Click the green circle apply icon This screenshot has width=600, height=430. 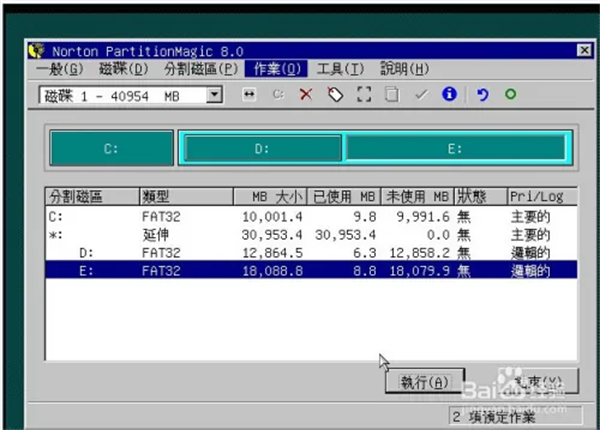(510, 94)
